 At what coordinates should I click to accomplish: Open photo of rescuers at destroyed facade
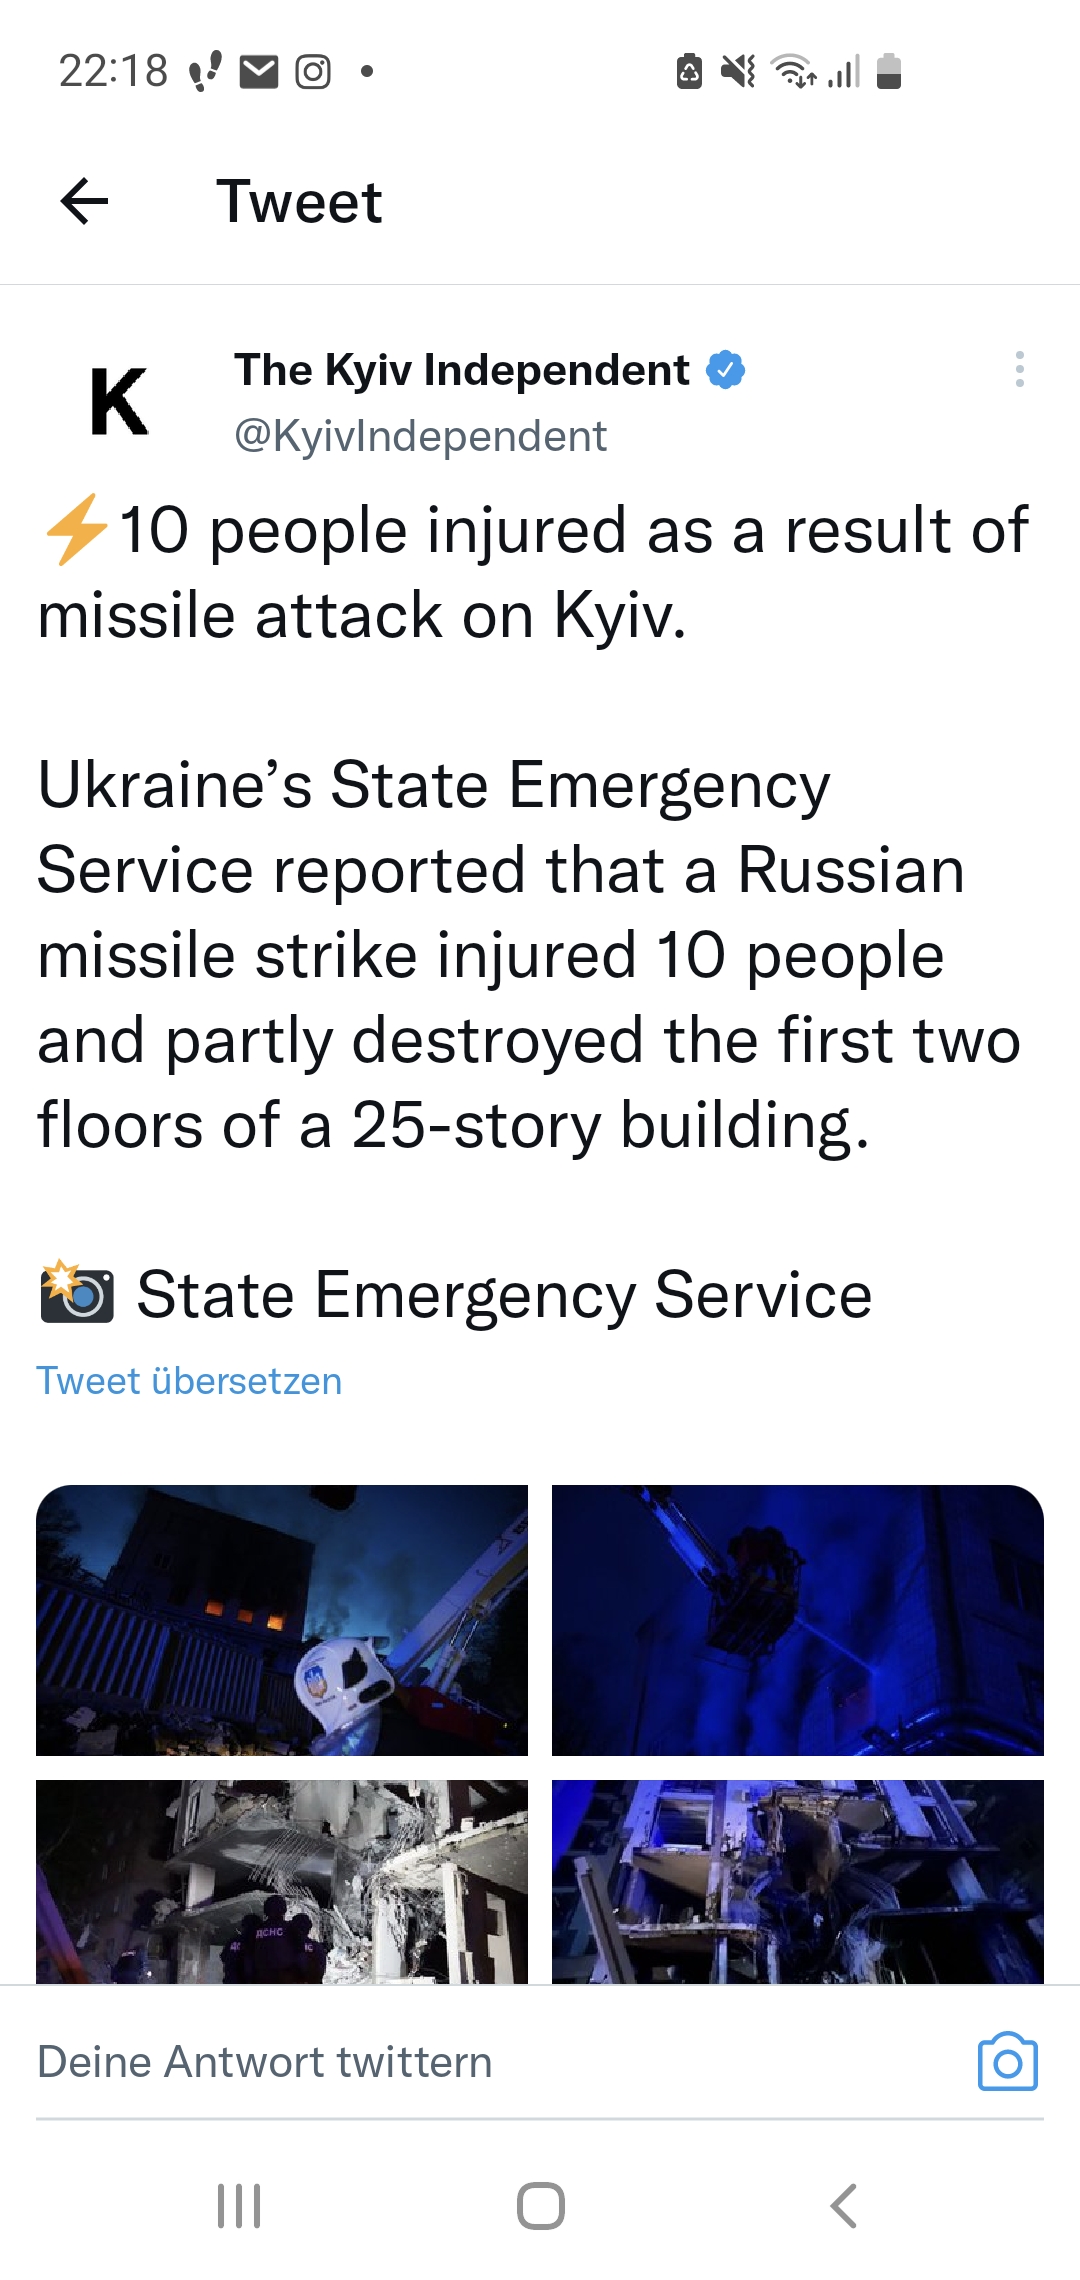pyautogui.click(x=282, y=1881)
